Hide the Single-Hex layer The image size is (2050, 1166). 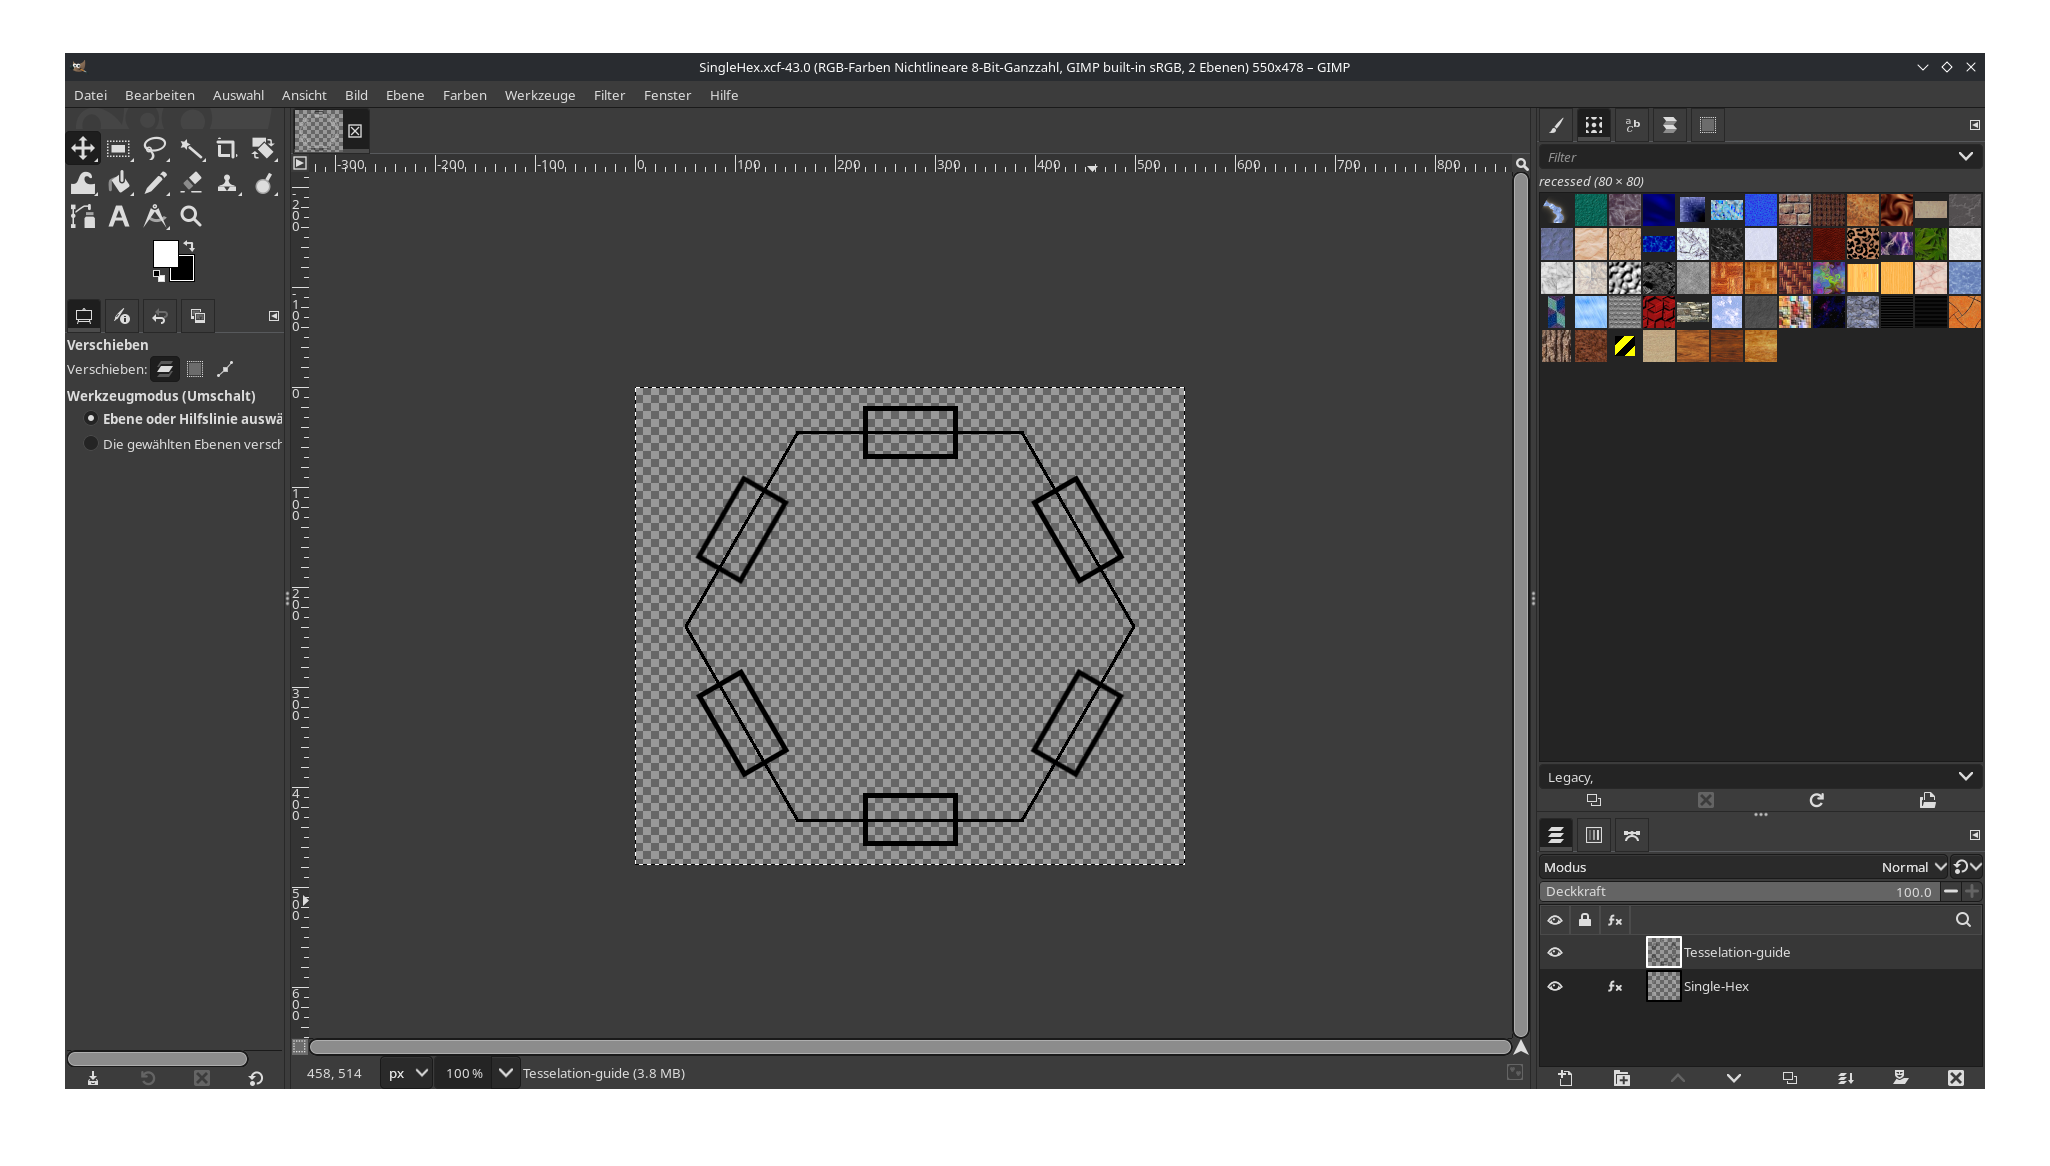[x=1555, y=986]
